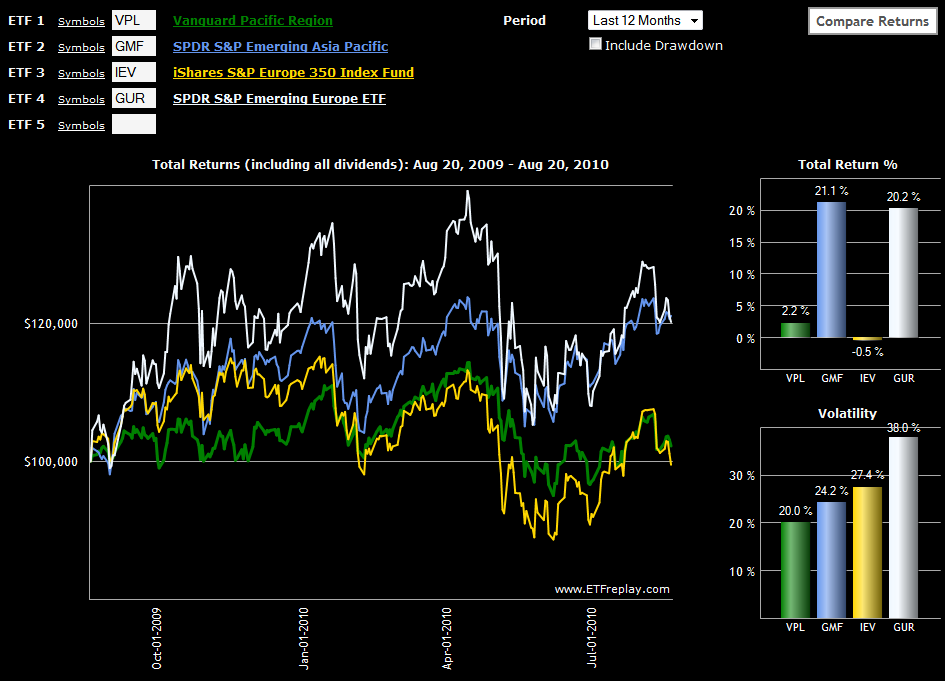
Task: Click the VPL 2.2% total return bar
Action: [795, 330]
